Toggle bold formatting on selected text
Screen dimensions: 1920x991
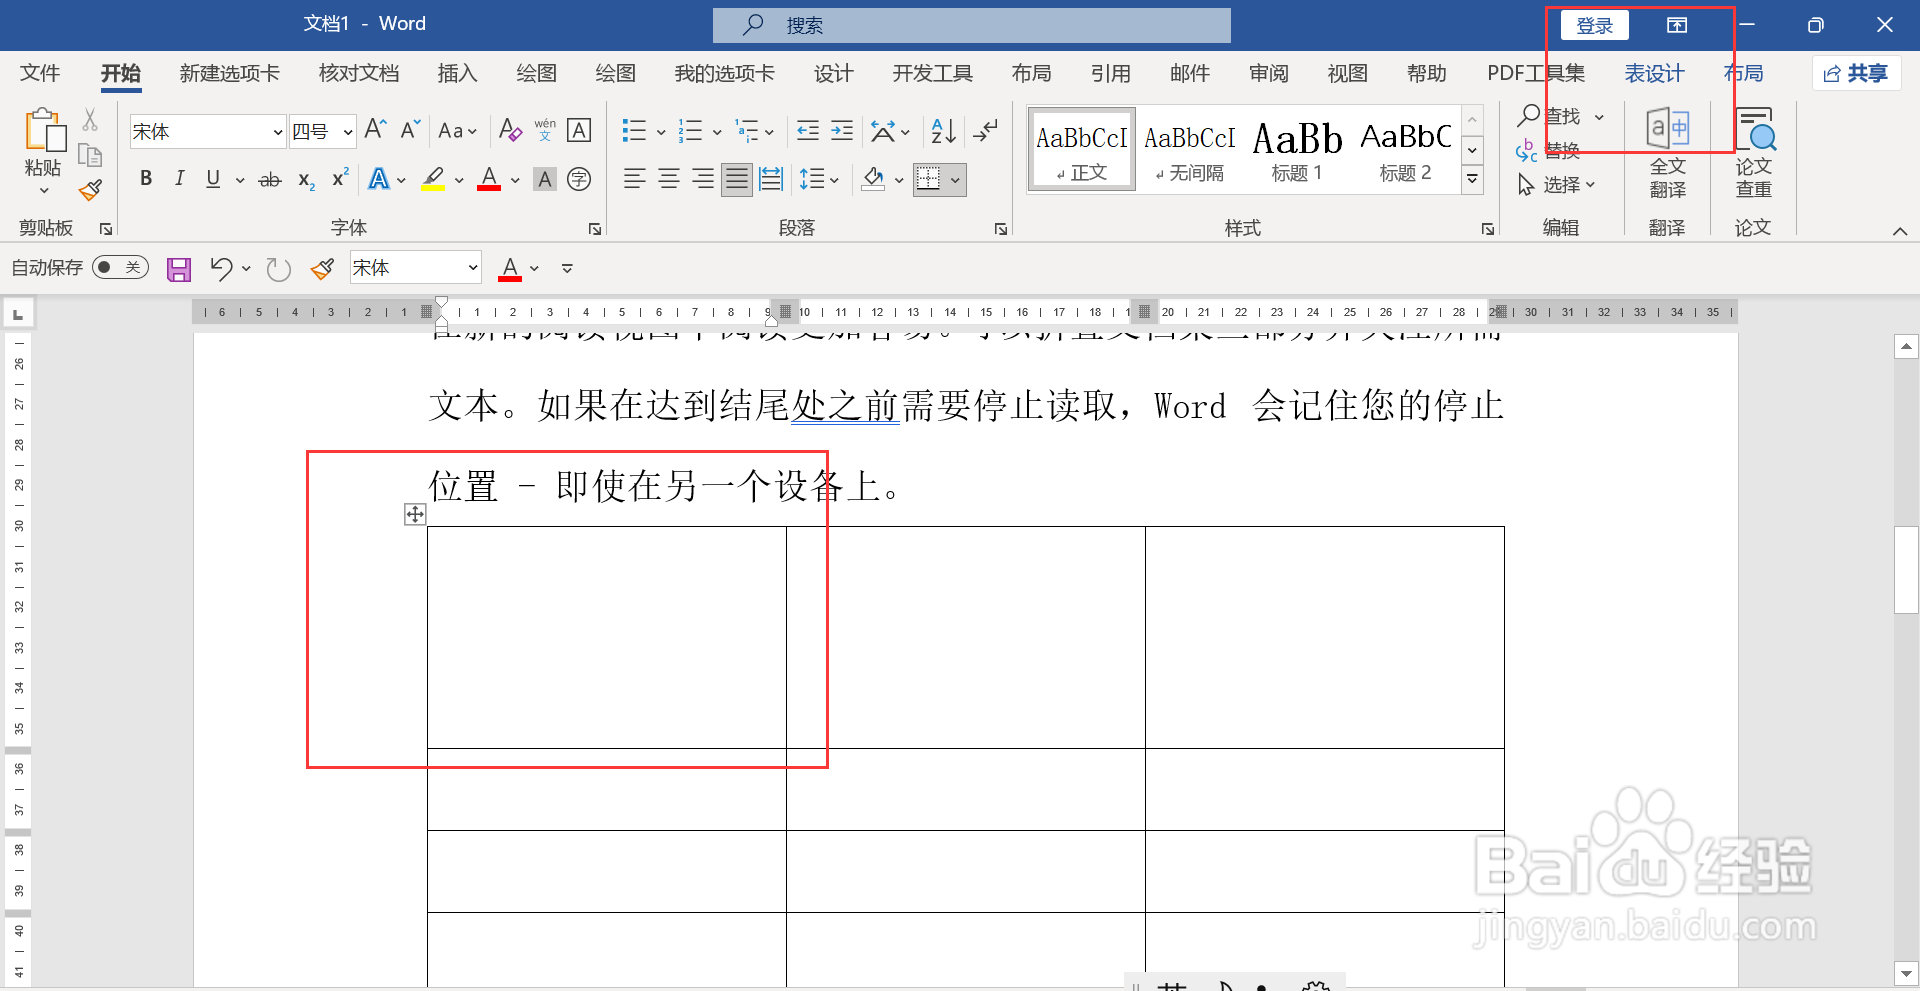coord(145,179)
